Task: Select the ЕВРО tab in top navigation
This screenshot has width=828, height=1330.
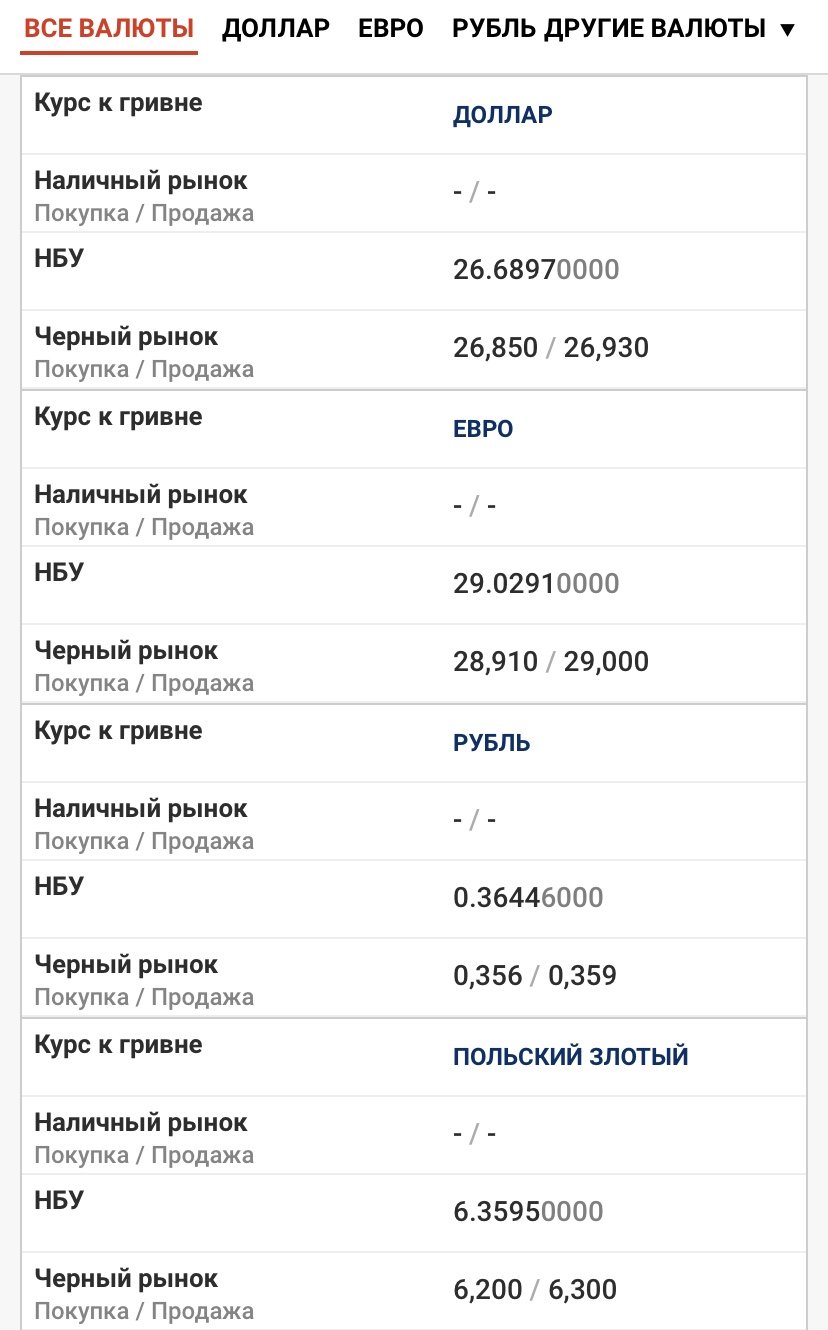Action: pos(391,28)
